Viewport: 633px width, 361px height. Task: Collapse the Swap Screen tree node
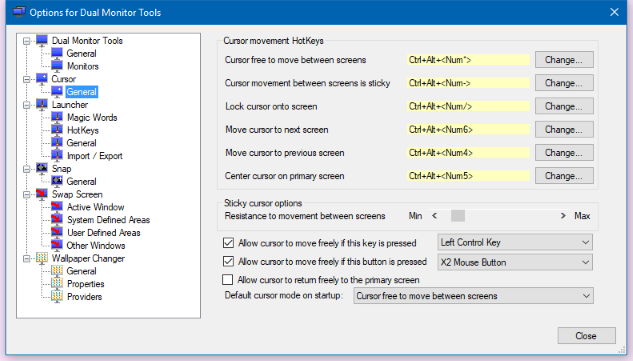coord(27,194)
